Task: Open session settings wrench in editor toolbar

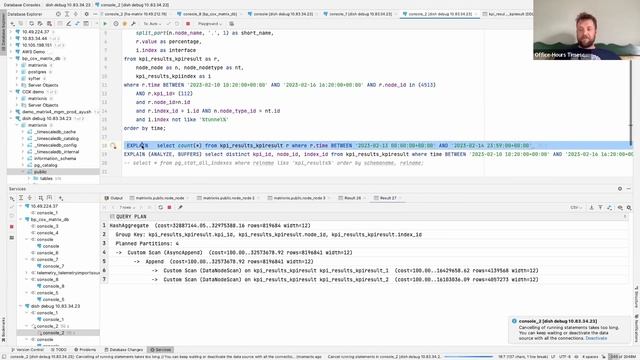Action: pos(133,24)
